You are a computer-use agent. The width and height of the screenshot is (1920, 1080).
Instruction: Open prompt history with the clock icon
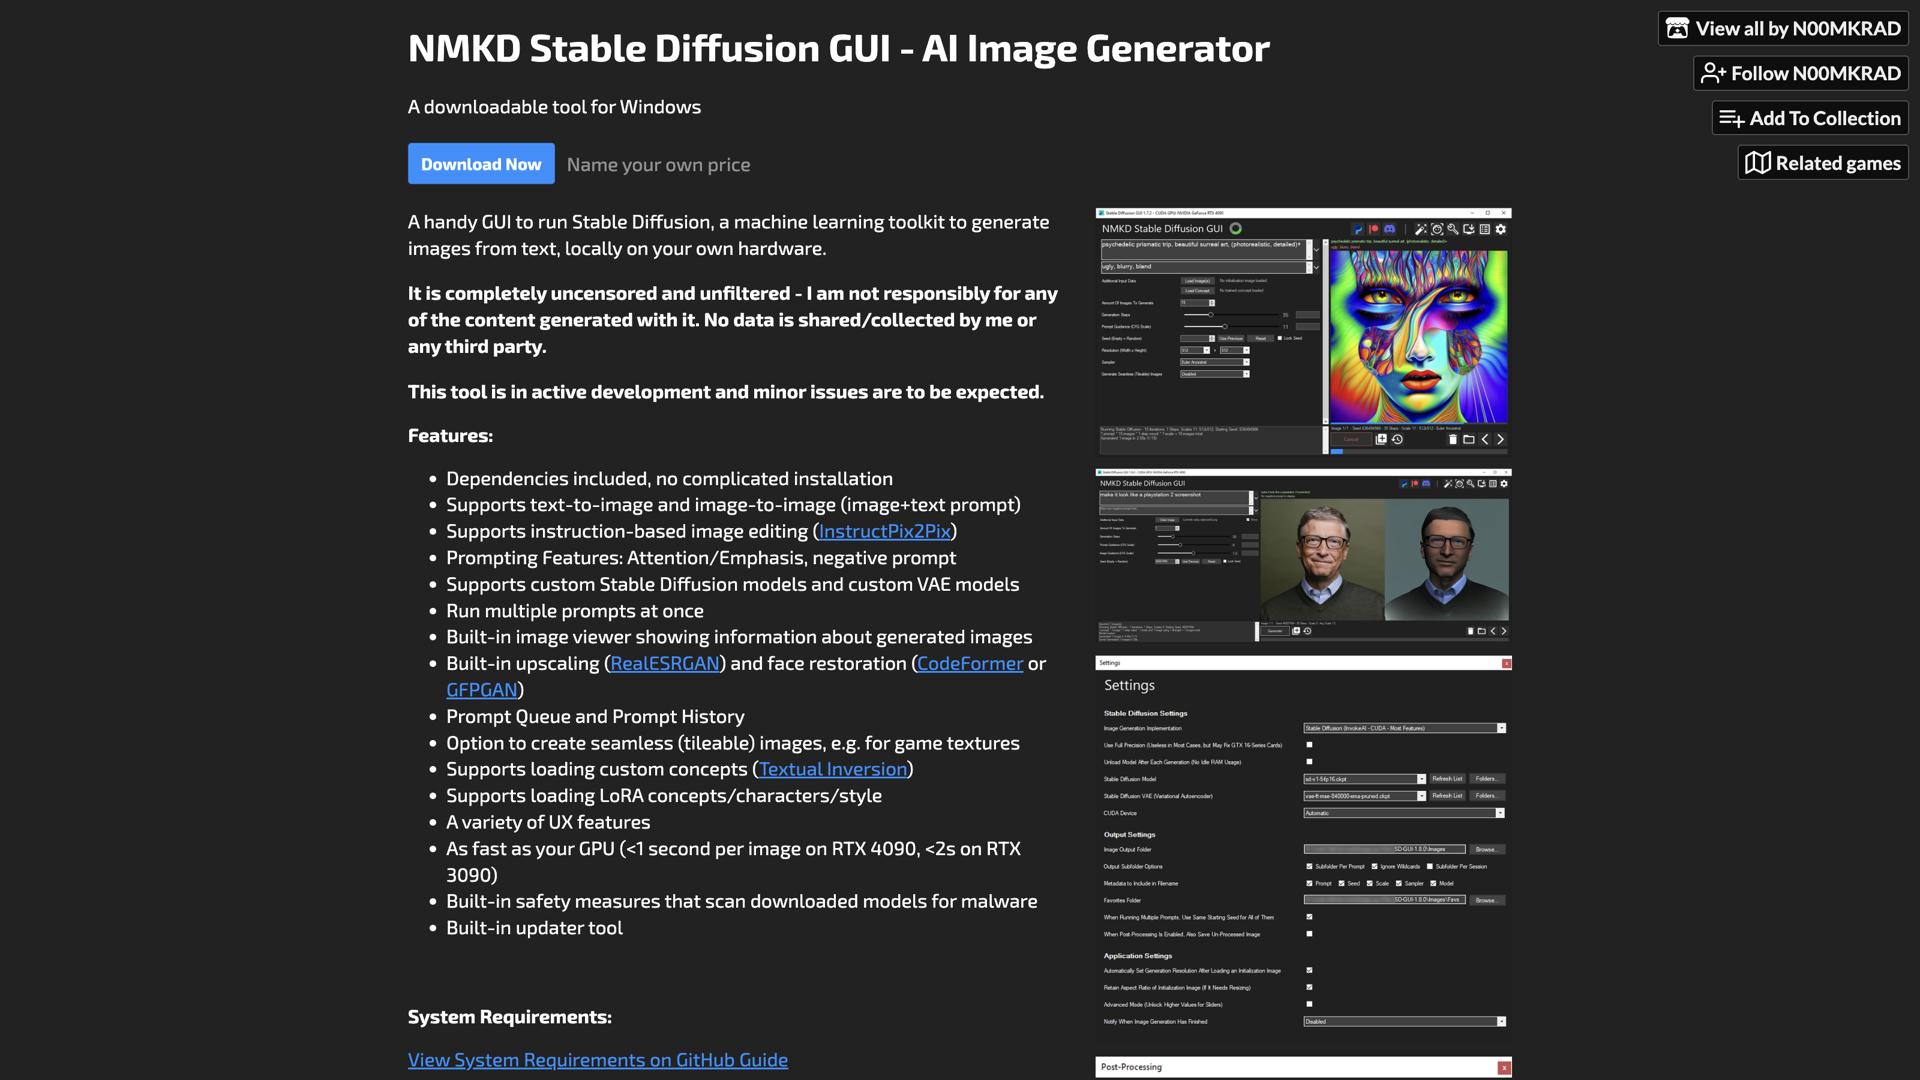coord(1397,439)
